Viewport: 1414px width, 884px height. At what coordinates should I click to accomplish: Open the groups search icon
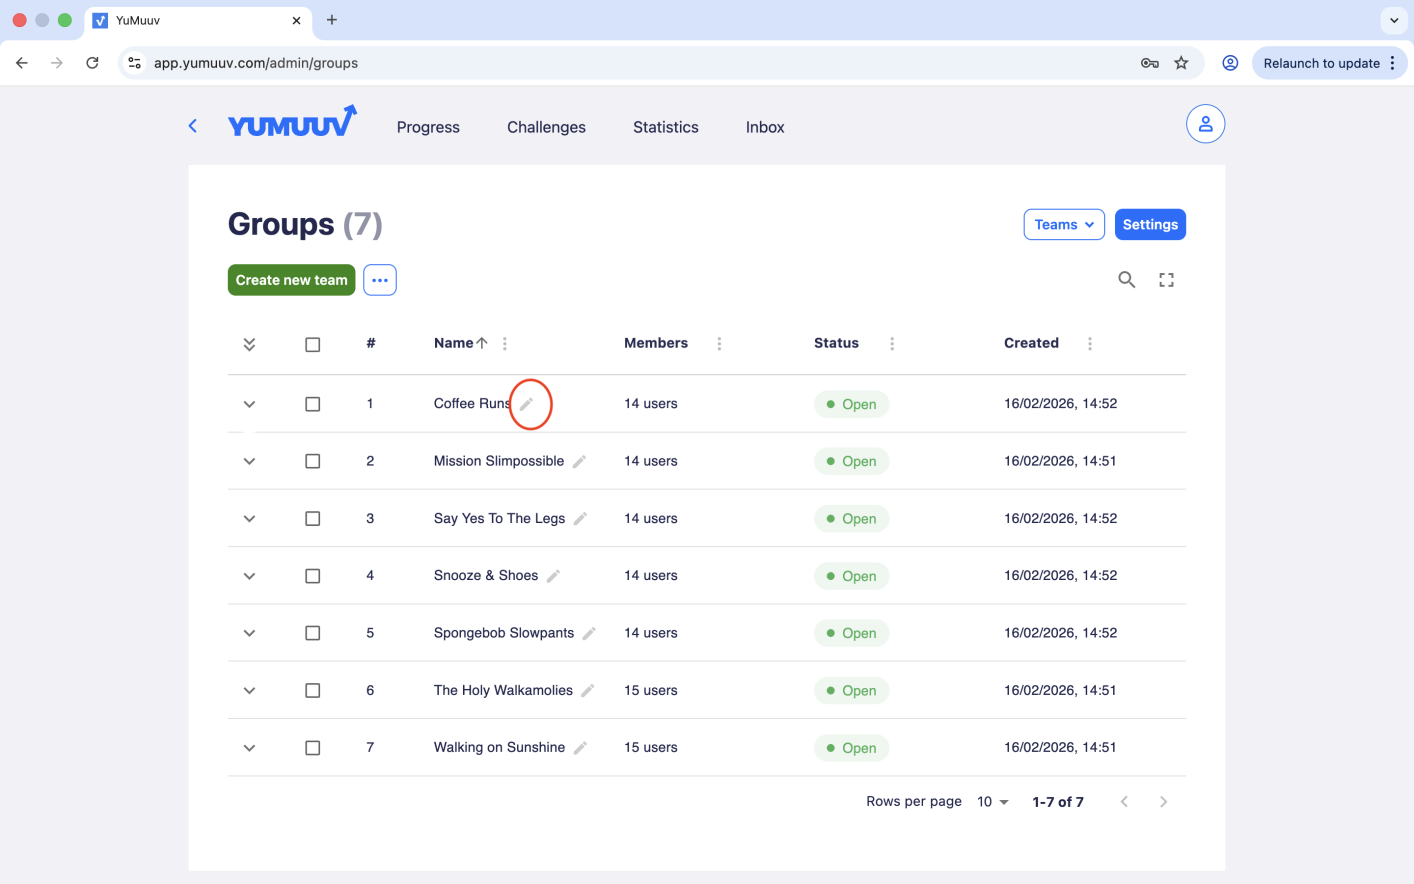tap(1126, 280)
